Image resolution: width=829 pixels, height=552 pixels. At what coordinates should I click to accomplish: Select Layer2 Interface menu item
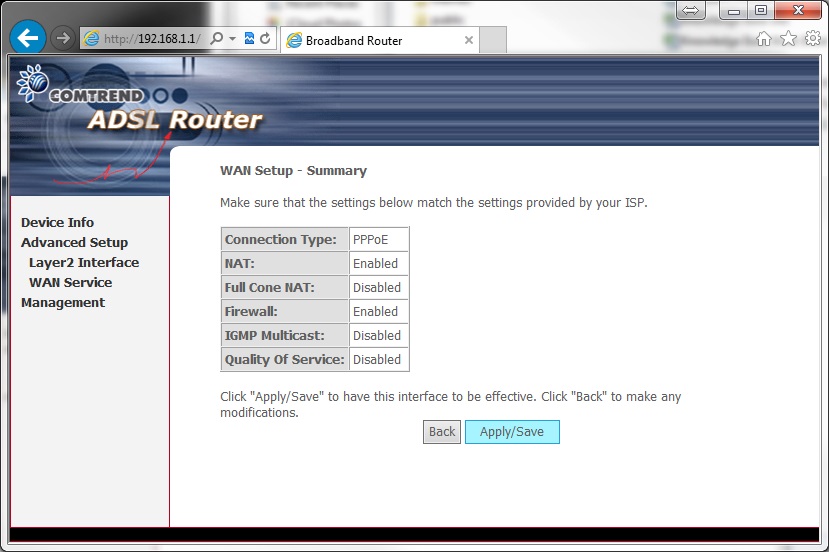pyautogui.click(x=84, y=263)
